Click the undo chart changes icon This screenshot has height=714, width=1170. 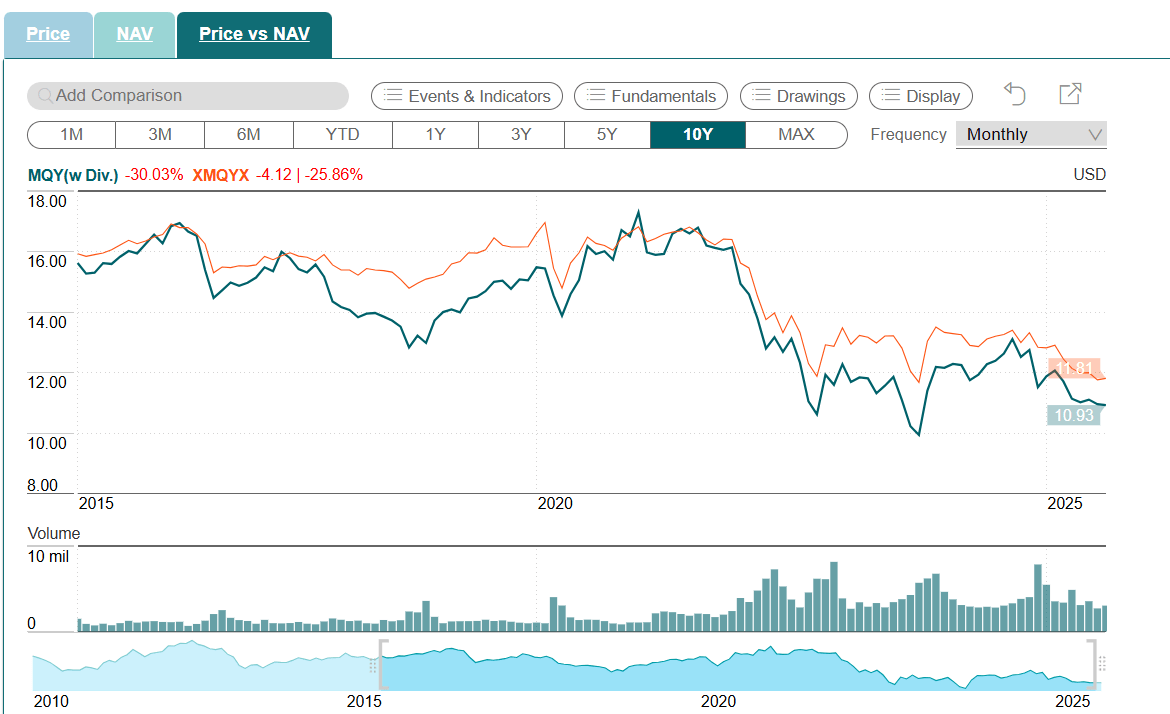pyautogui.click(x=1014, y=93)
